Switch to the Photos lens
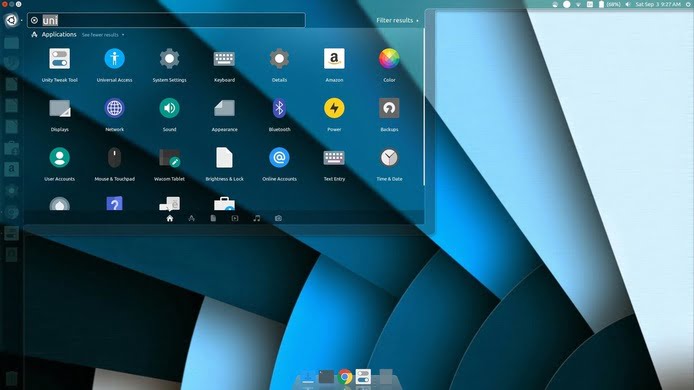The width and height of the screenshot is (694, 390). coord(278,218)
